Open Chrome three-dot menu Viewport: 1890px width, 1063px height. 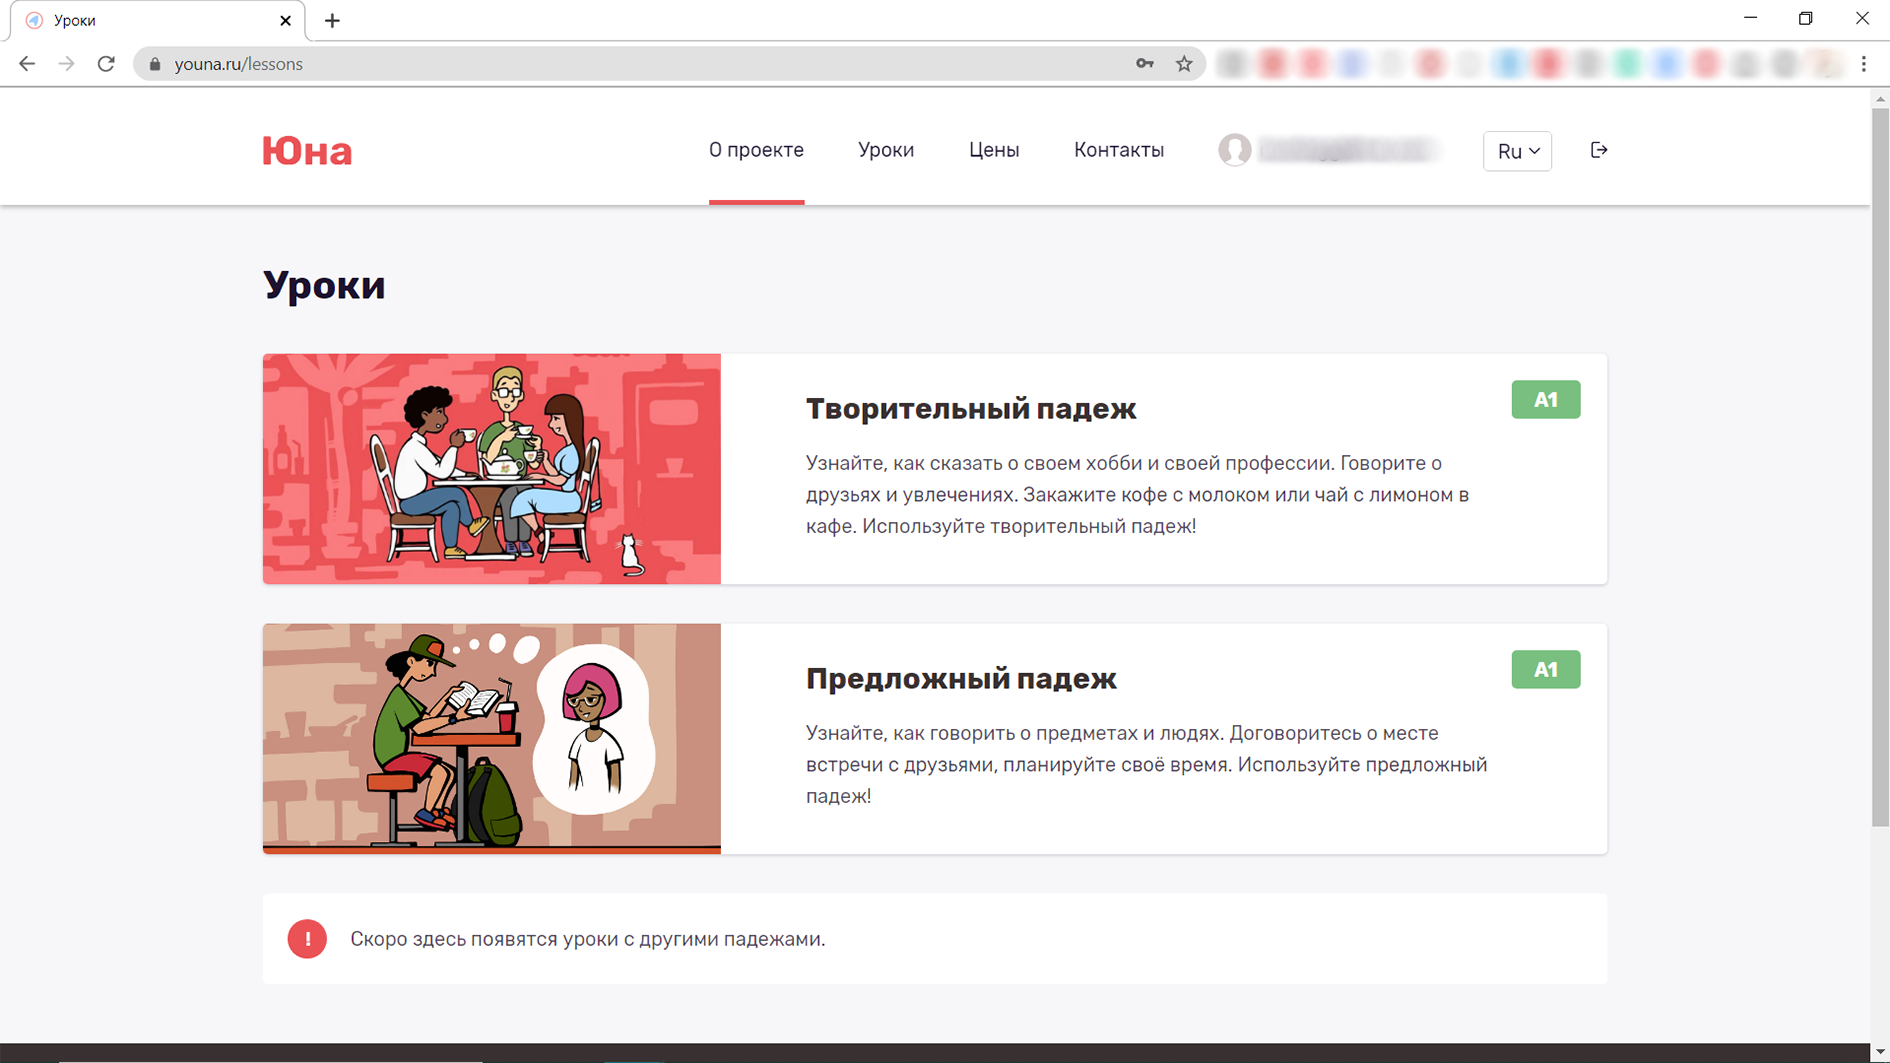pyautogui.click(x=1863, y=64)
